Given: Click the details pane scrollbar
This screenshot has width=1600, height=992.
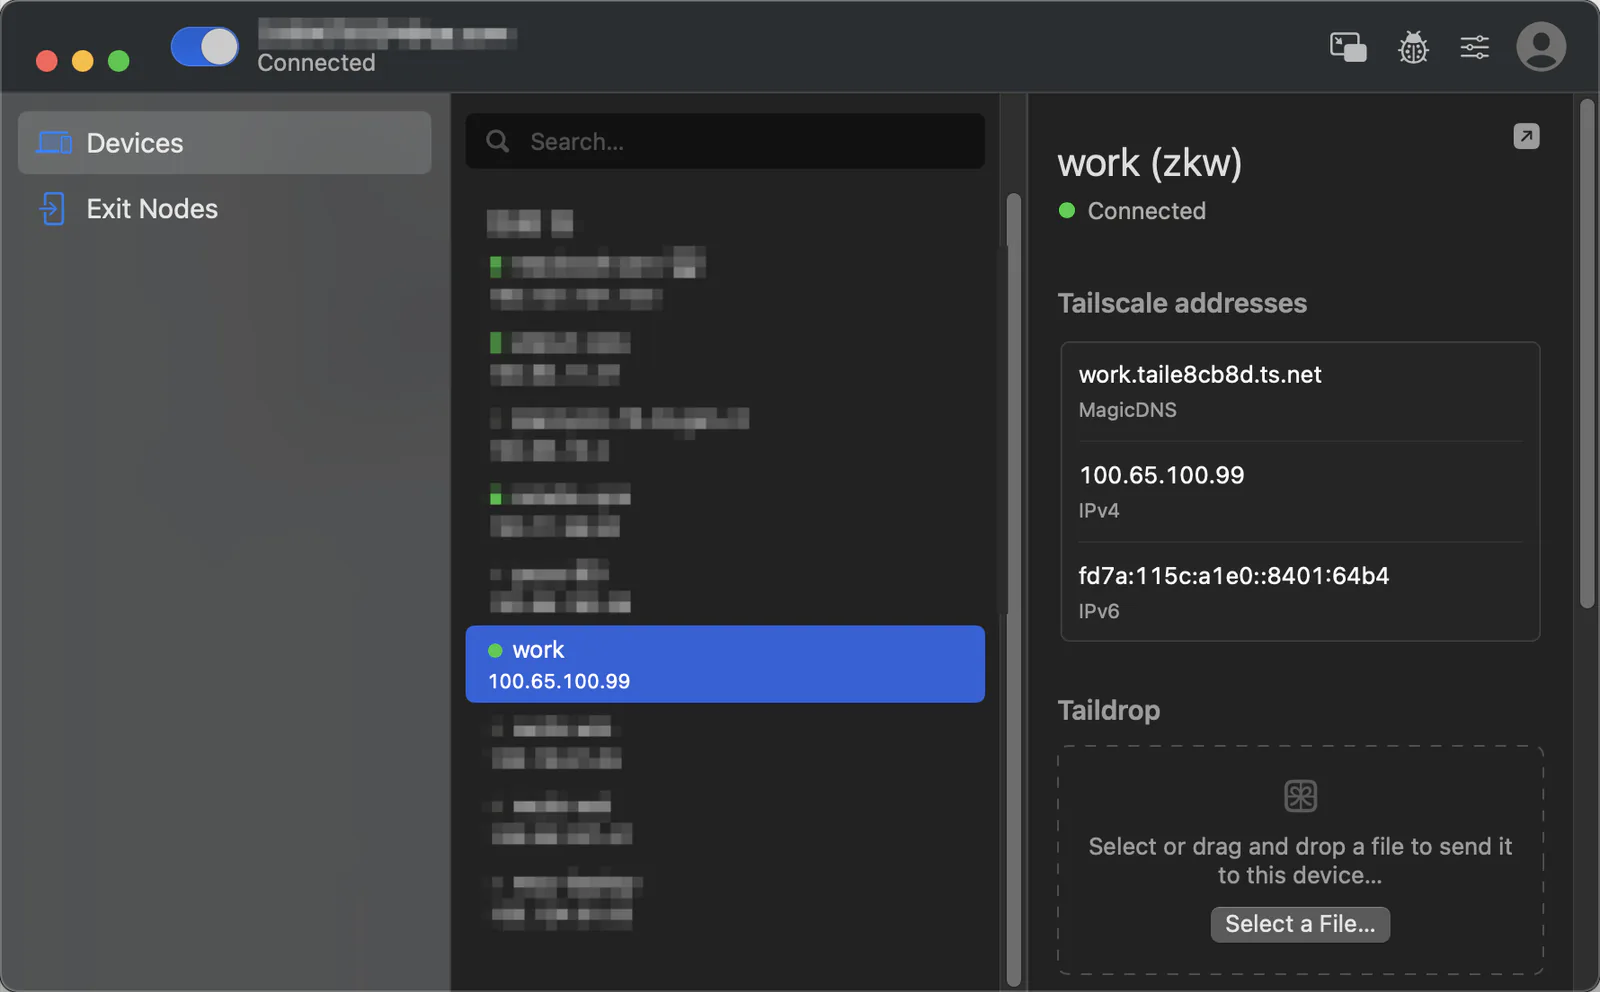Looking at the screenshot, I should point(1587,352).
